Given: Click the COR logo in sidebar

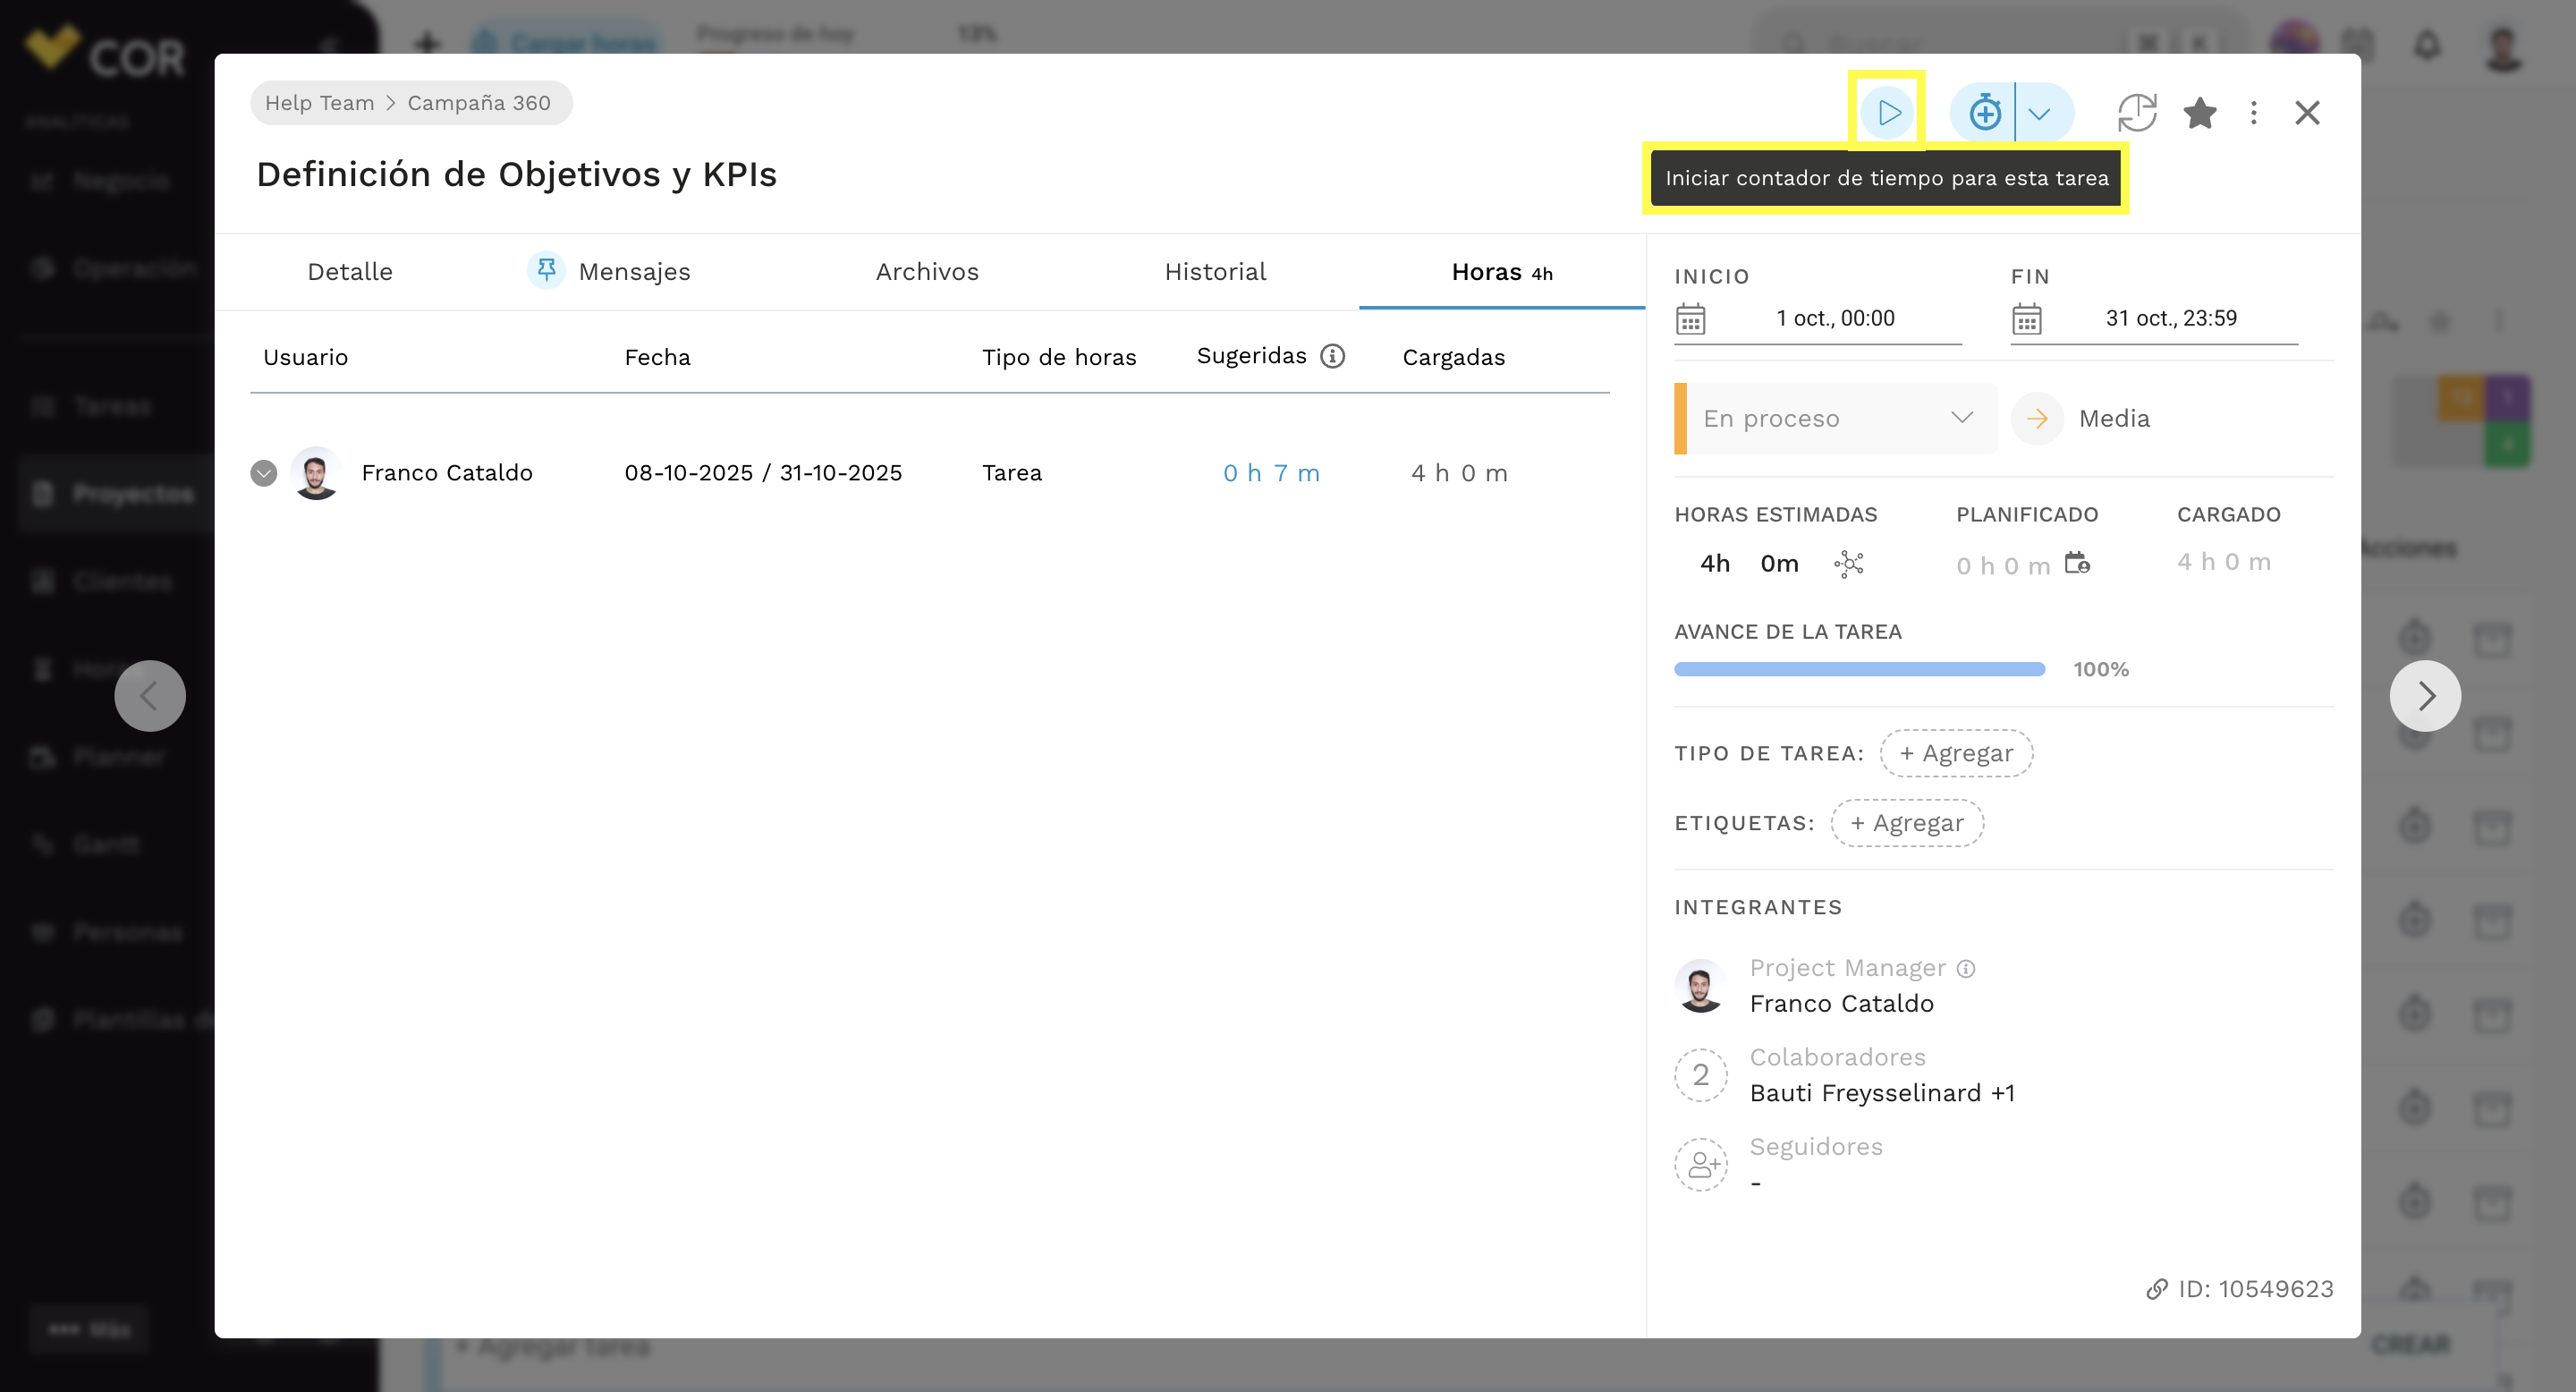Looking at the screenshot, I should click(105, 50).
